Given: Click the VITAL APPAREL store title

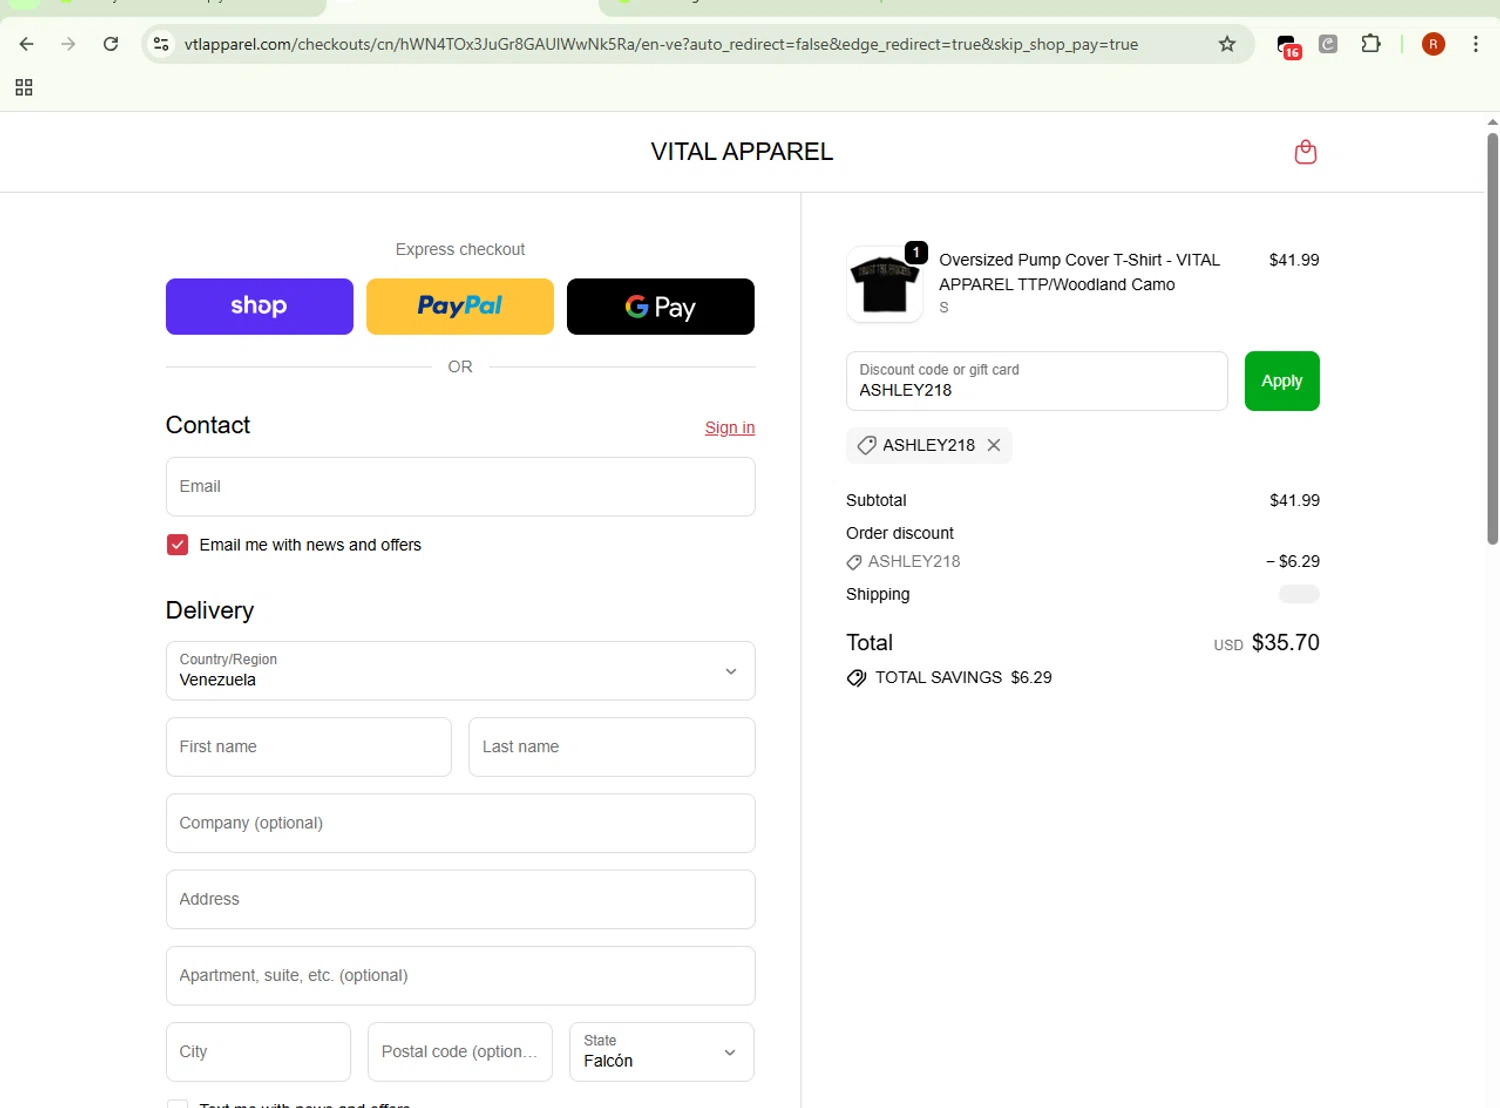Looking at the screenshot, I should click(x=742, y=152).
